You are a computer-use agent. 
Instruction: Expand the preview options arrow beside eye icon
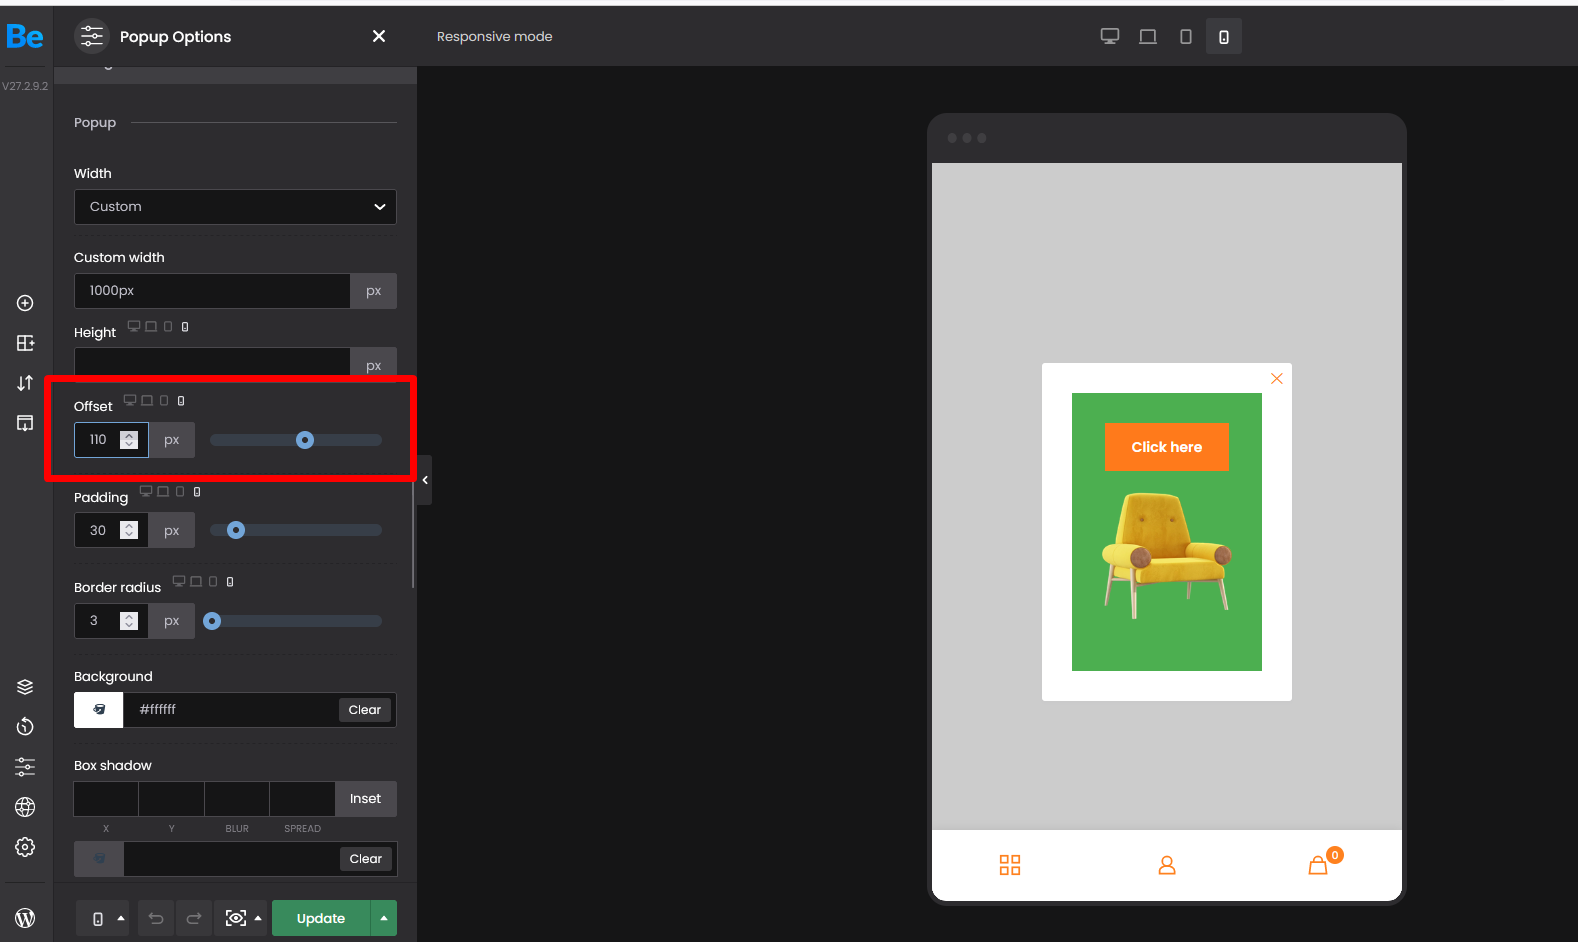(x=258, y=918)
